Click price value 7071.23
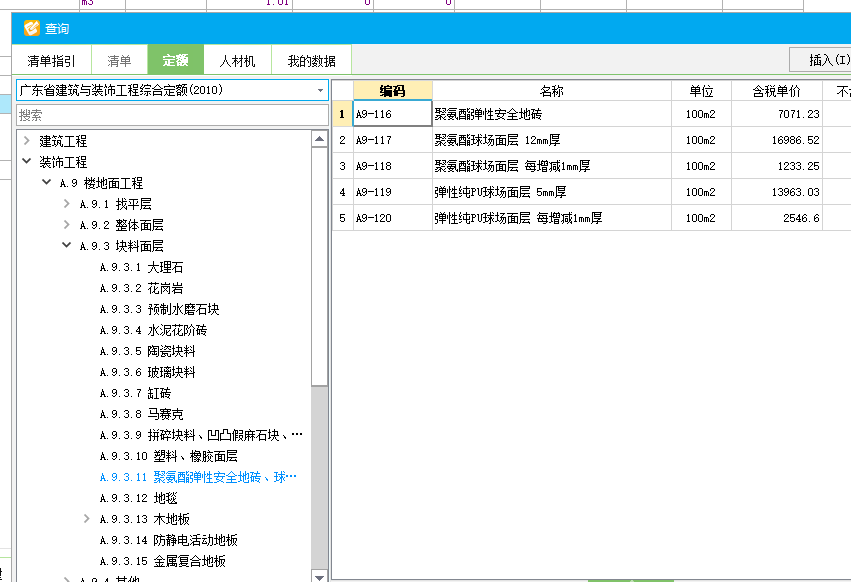Image resolution: width=851 pixels, height=582 pixels. coord(798,114)
